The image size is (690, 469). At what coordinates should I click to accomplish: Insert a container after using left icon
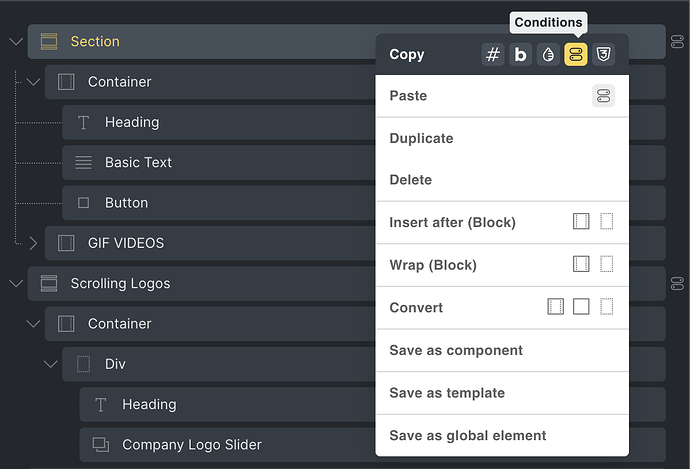[581, 222]
